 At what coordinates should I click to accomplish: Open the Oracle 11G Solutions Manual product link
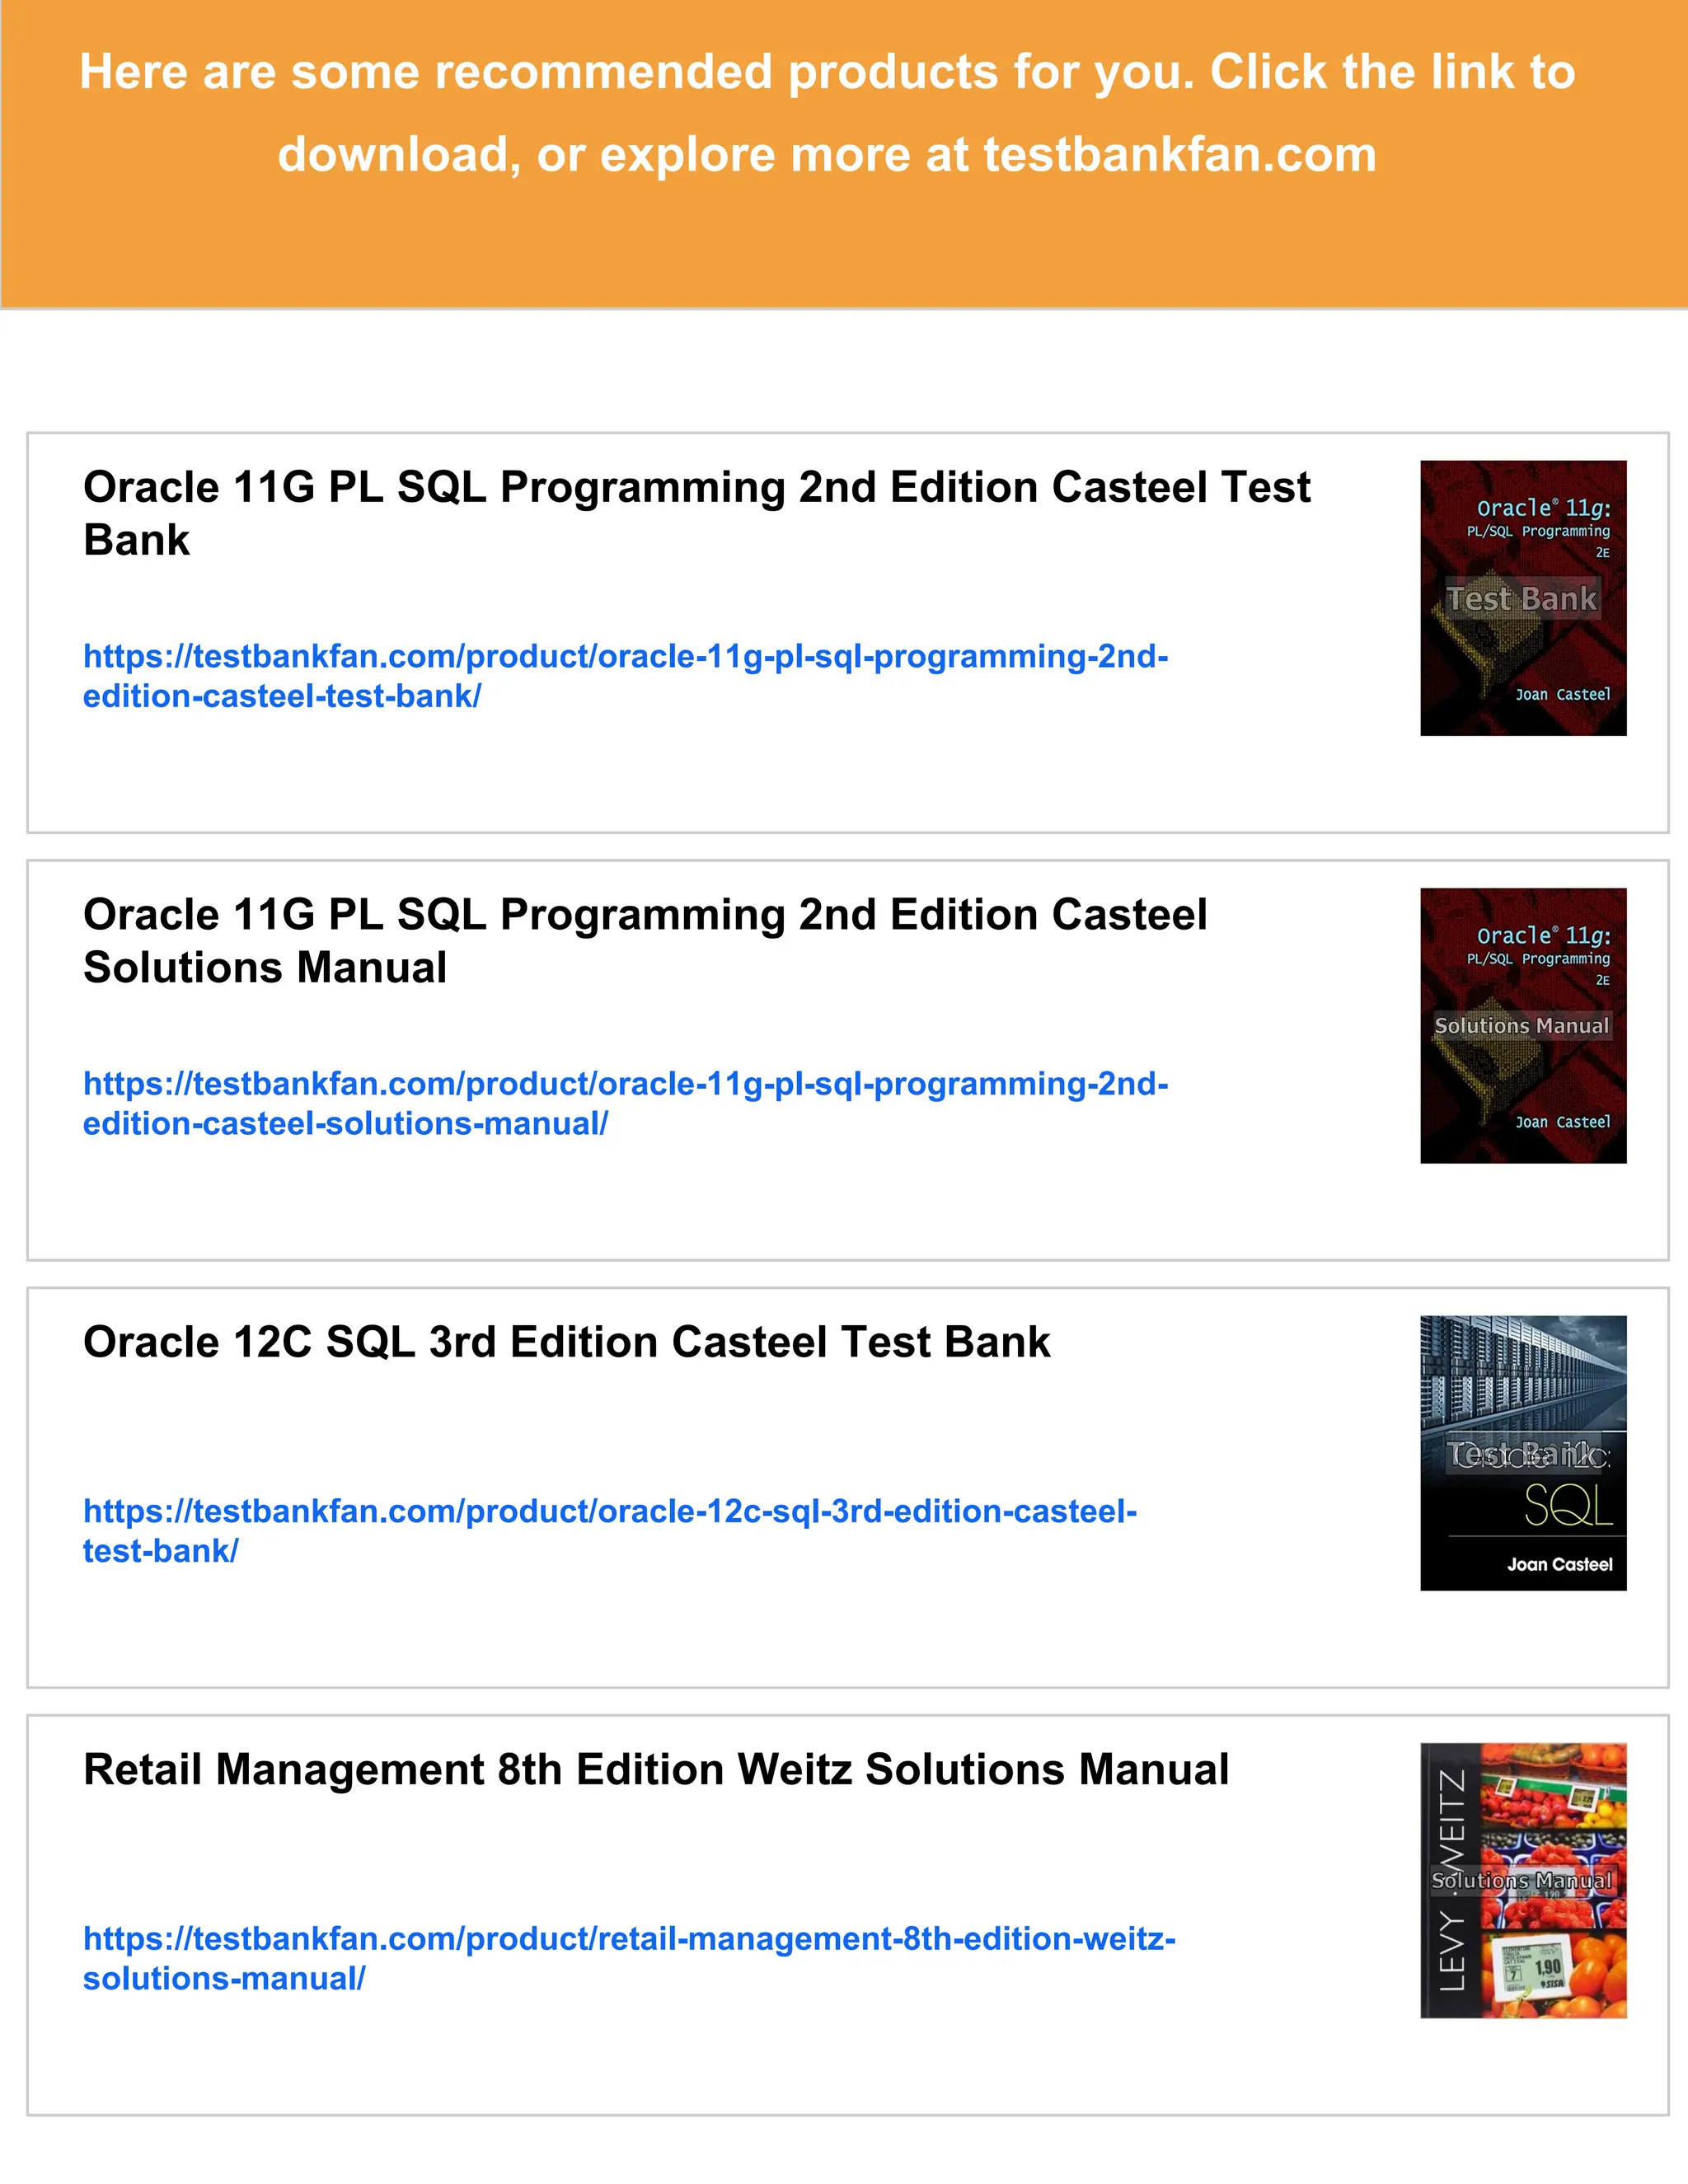[626, 1103]
